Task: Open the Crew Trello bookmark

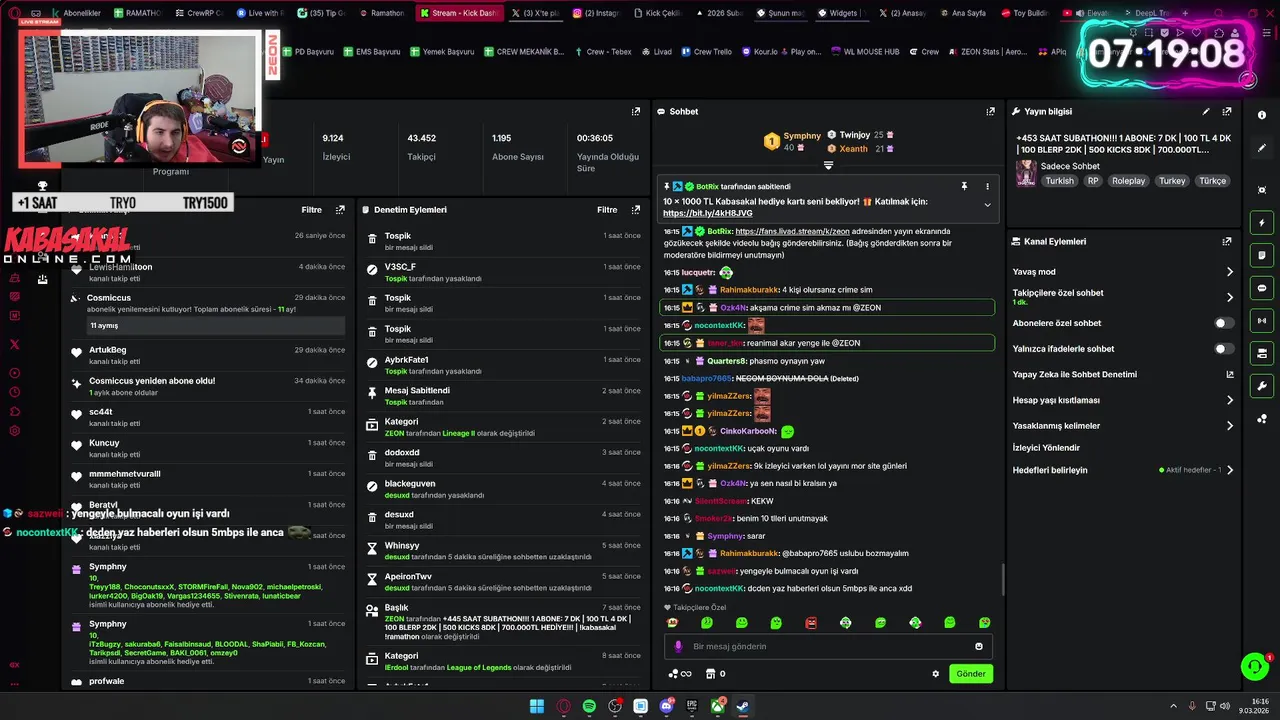Action: point(707,51)
